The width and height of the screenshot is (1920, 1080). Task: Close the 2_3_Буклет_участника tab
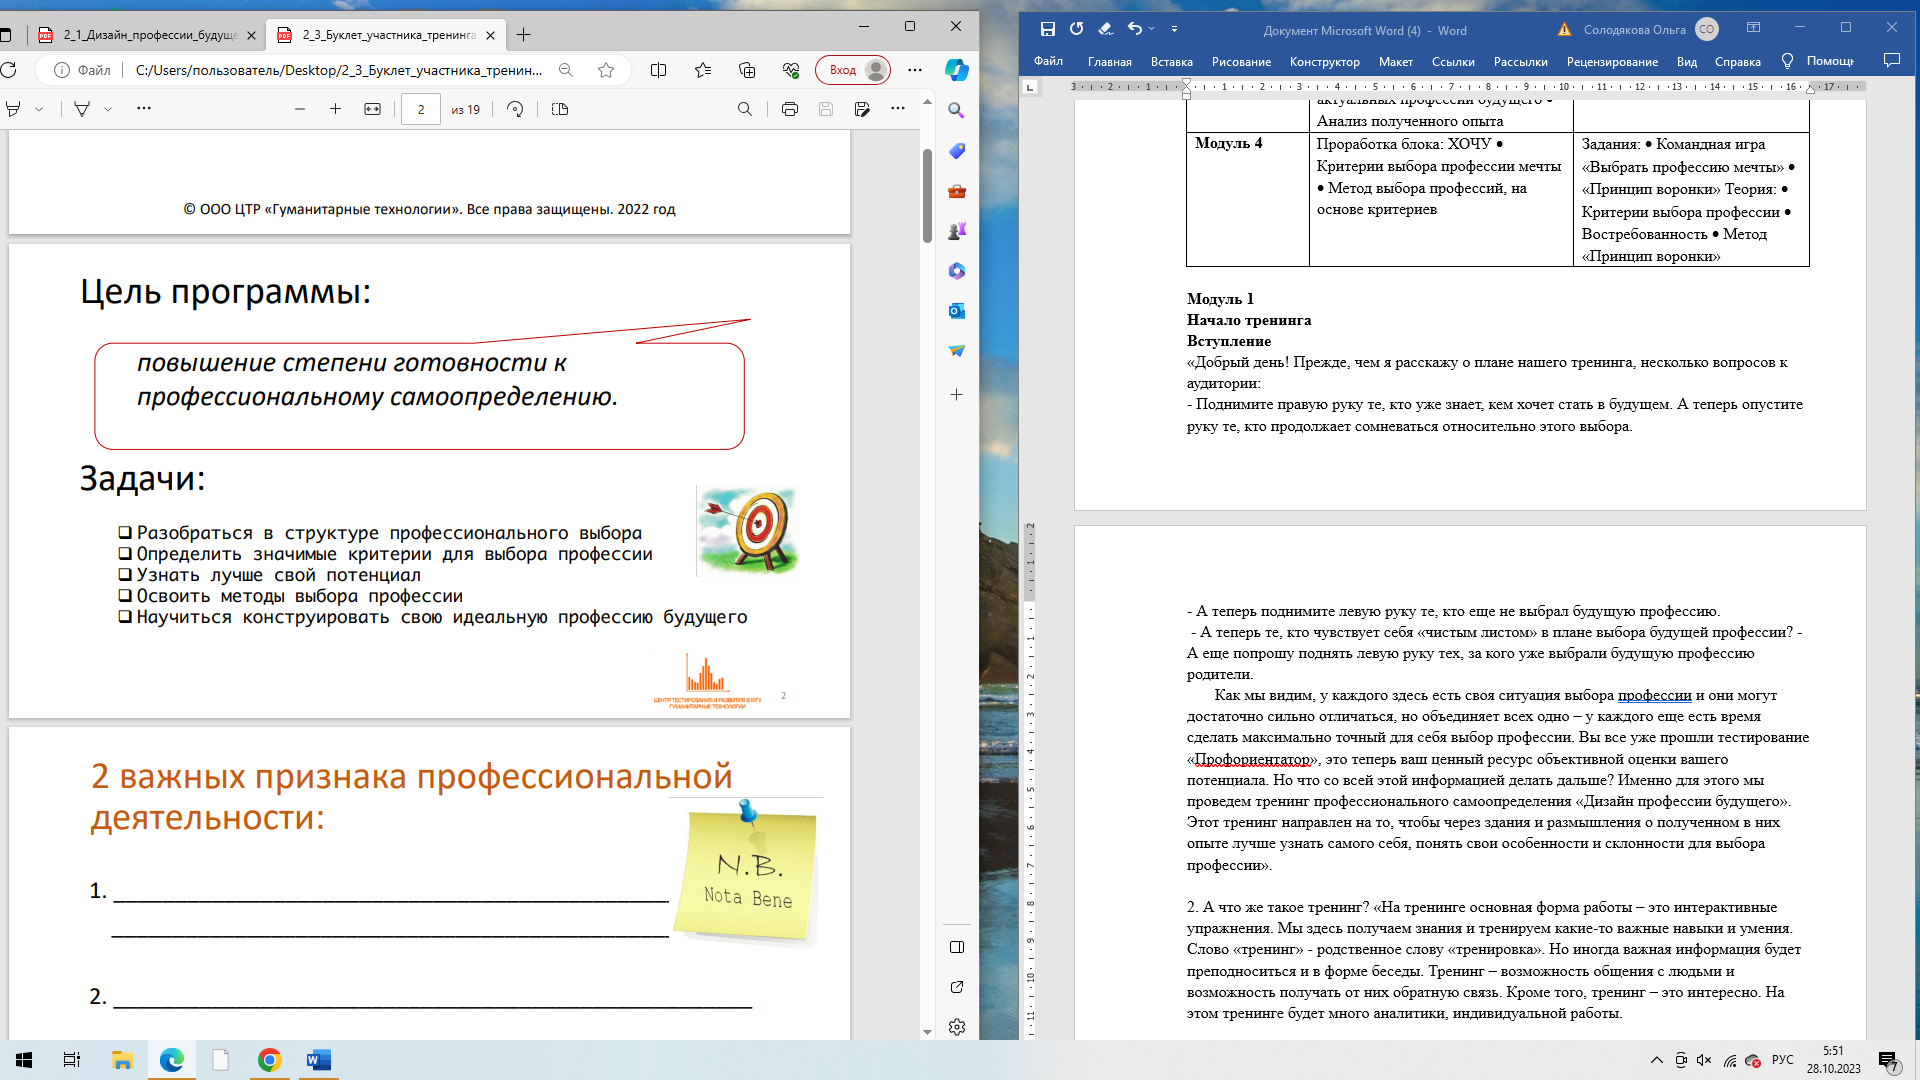pos(490,35)
